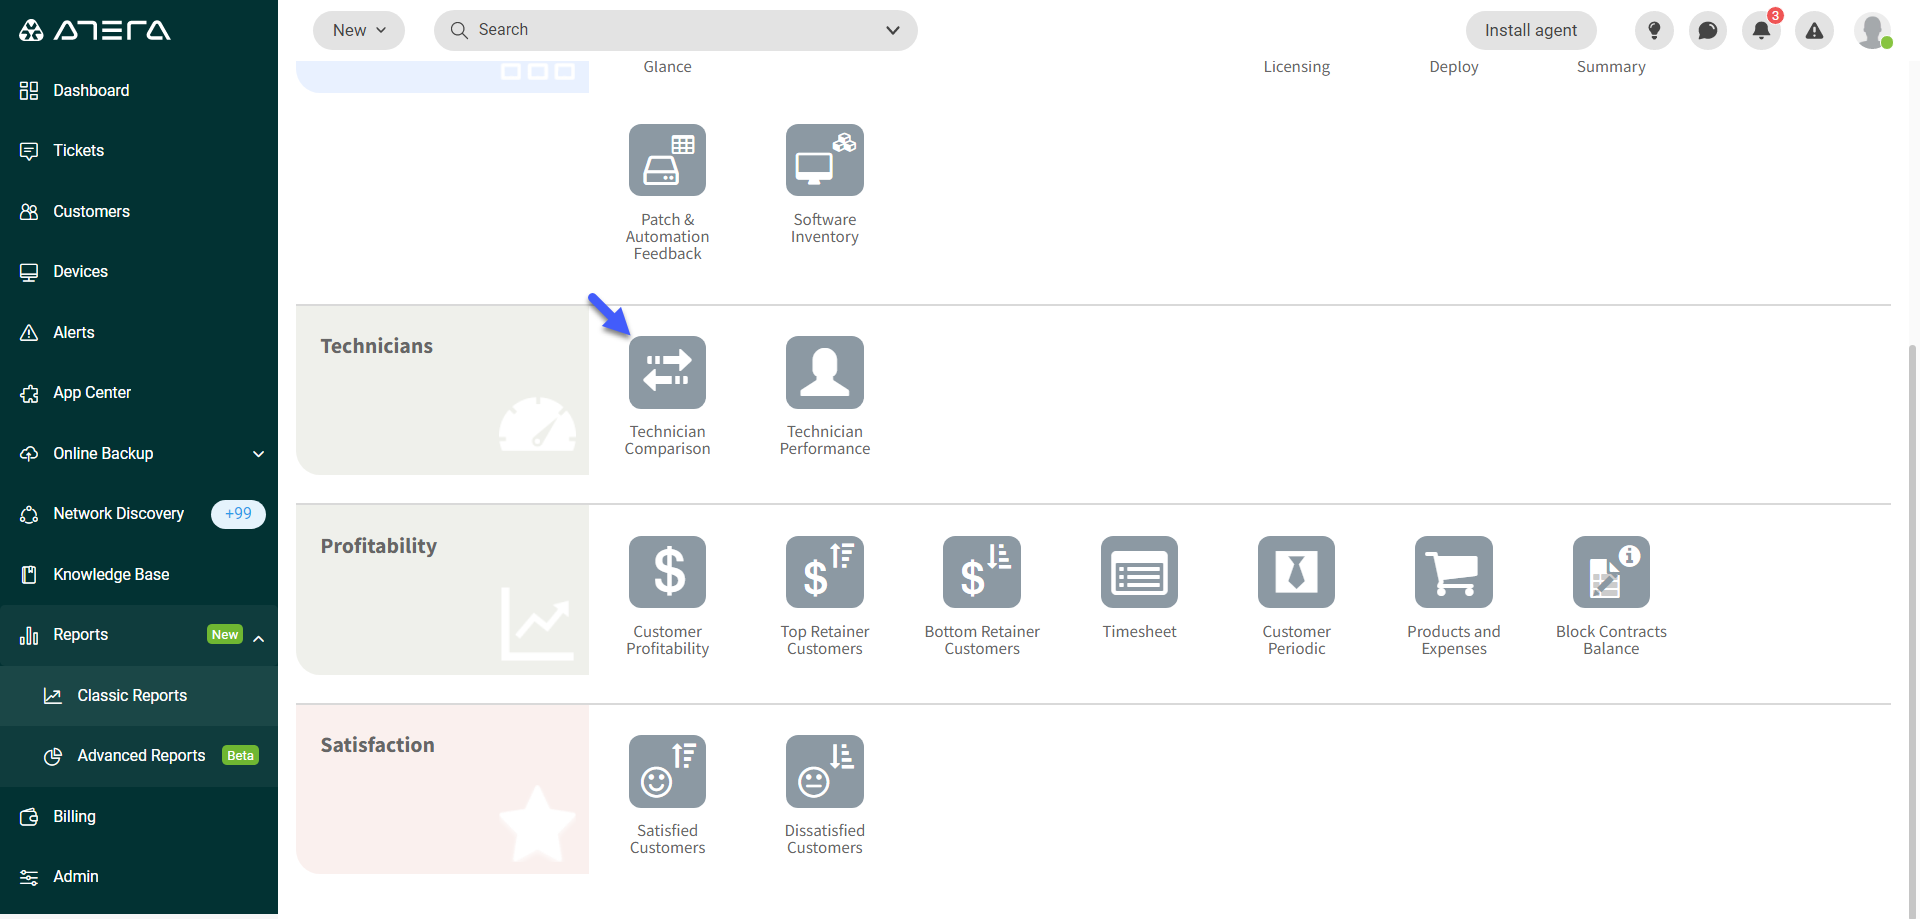Image resolution: width=1920 pixels, height=919 pixels.
Task: Expand the search bar dropdown arrow
Action: [x=893, y=30]
